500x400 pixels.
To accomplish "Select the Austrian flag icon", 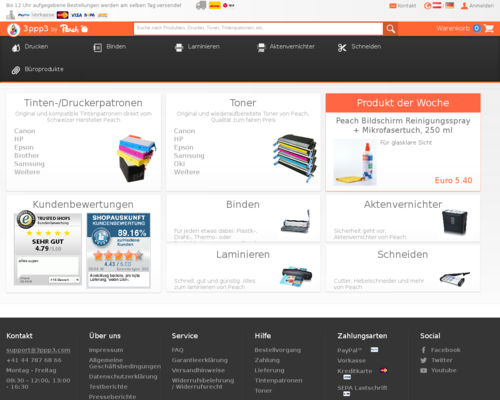I will click(x=437, y=5).
